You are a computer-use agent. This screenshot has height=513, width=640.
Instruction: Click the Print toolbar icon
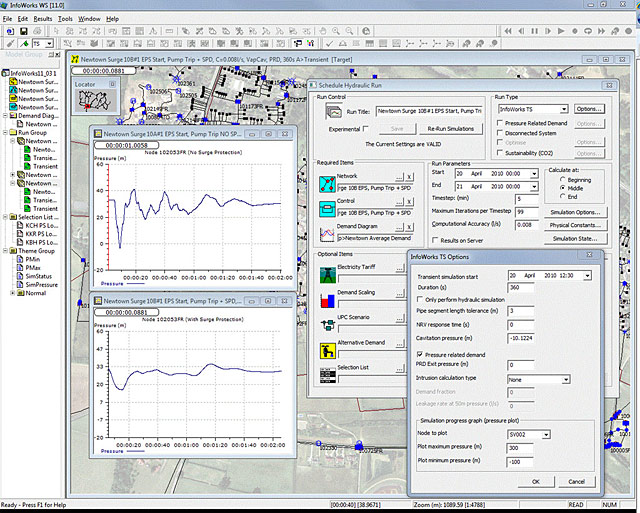click(37, 31)
